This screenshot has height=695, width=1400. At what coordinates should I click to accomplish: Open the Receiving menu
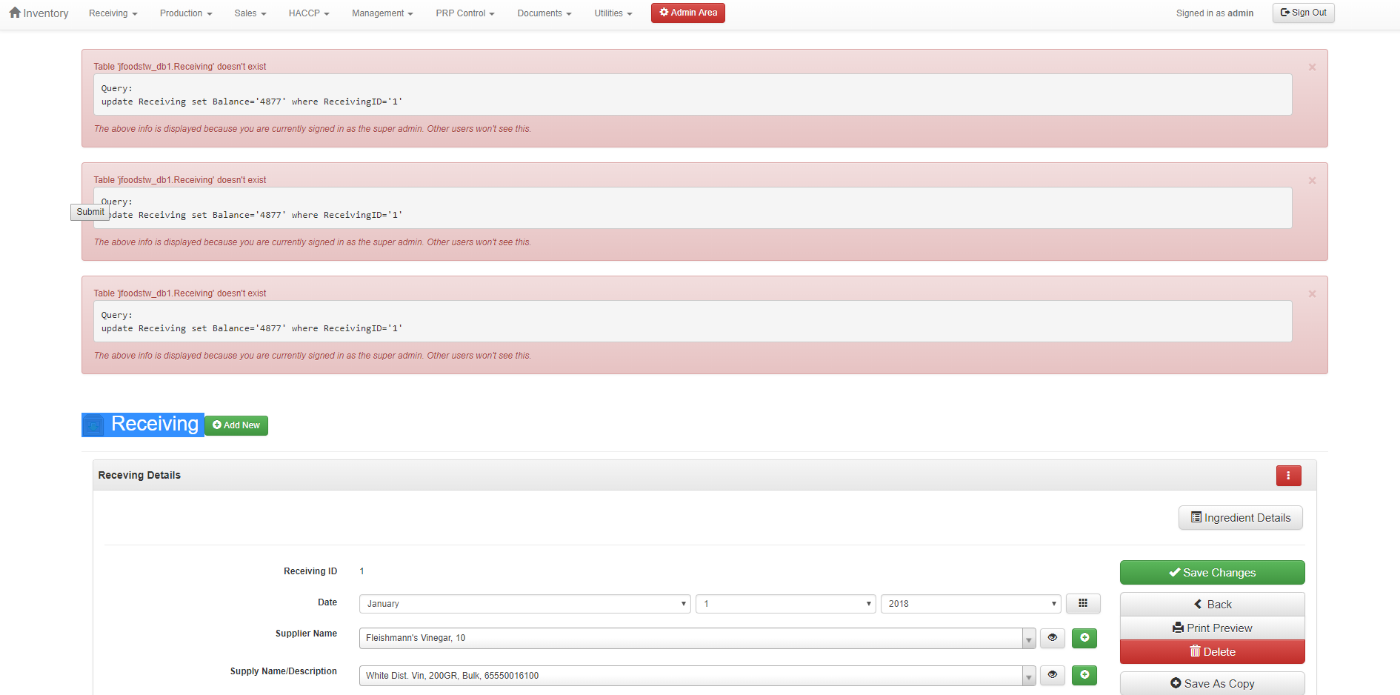pyautogui.click(x=113, y=13)
